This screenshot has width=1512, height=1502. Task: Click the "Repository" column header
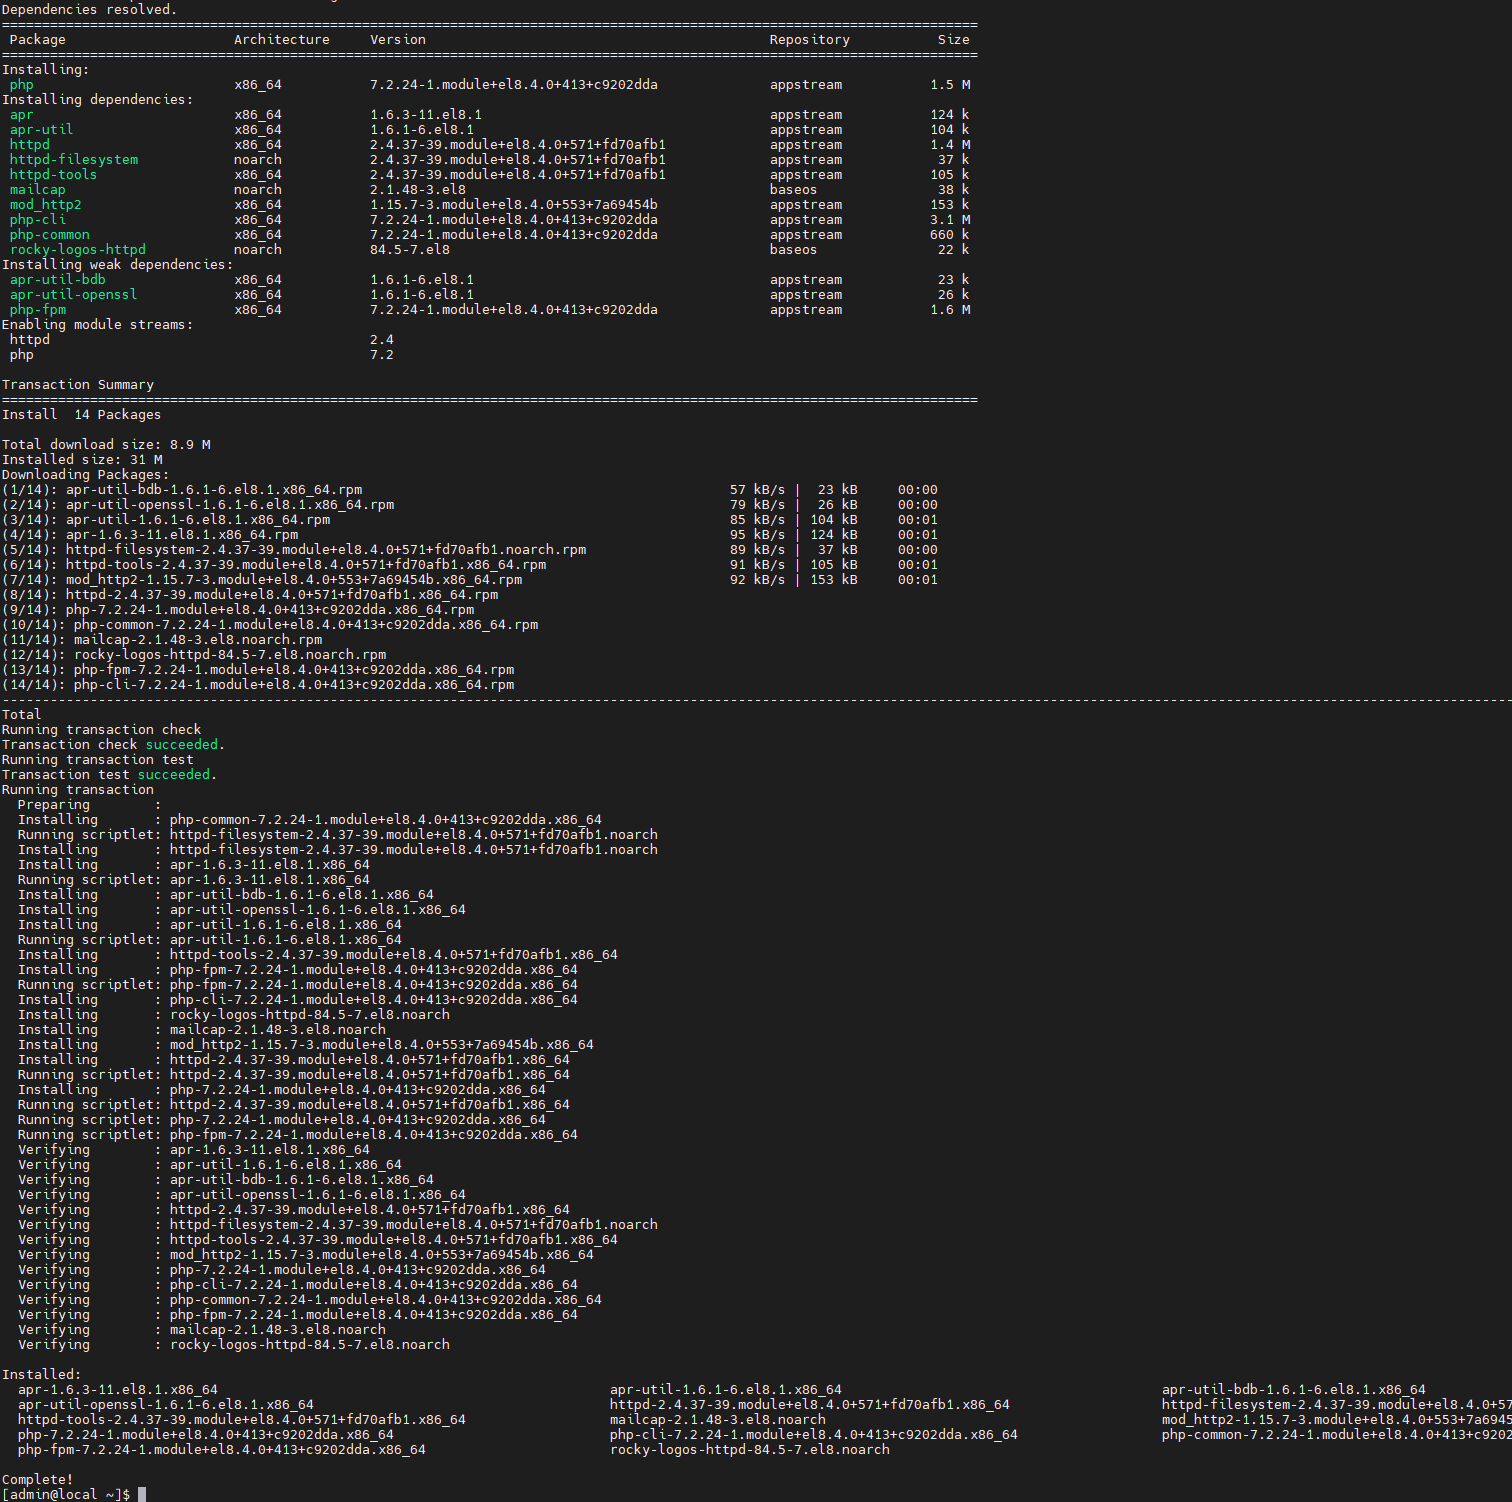[809, 40]
